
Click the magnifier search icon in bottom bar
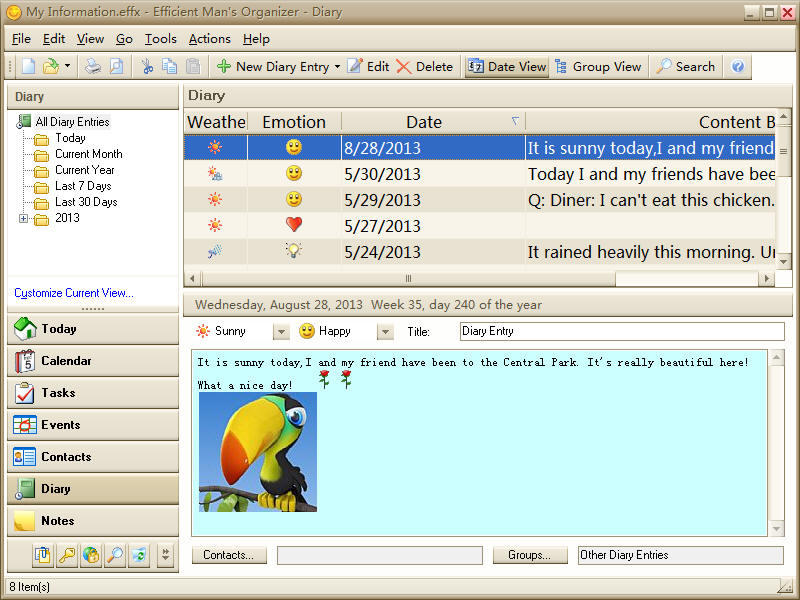click(115, 555)
